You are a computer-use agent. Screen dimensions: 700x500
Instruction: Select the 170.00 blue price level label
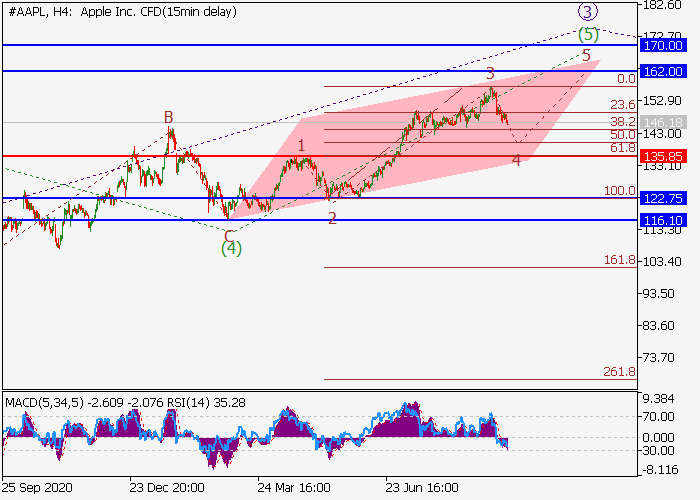point(662,46)
